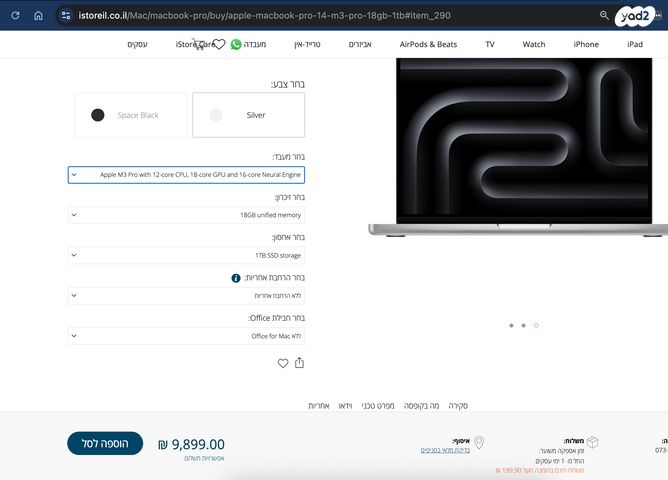The height and width of the screenshot is (480, 668).
Task: Click the yad2 logo badge
Action: (x=634, y=17)
